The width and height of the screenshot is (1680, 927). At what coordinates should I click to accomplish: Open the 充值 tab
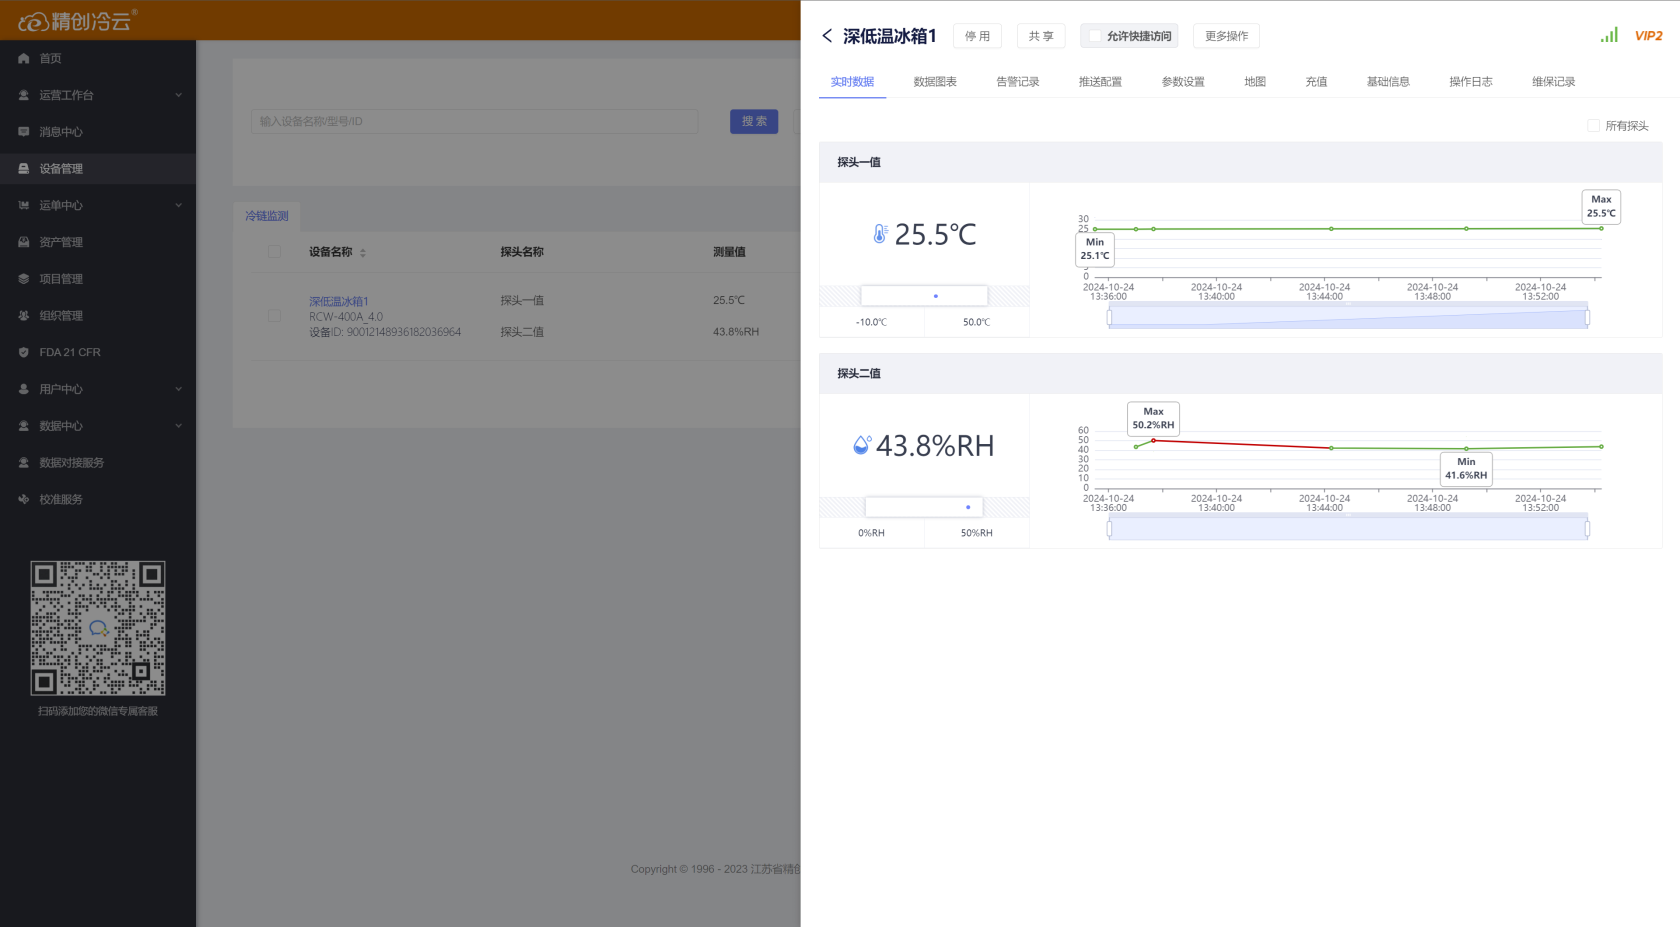pyautogui.click(x=1316, y=82)
